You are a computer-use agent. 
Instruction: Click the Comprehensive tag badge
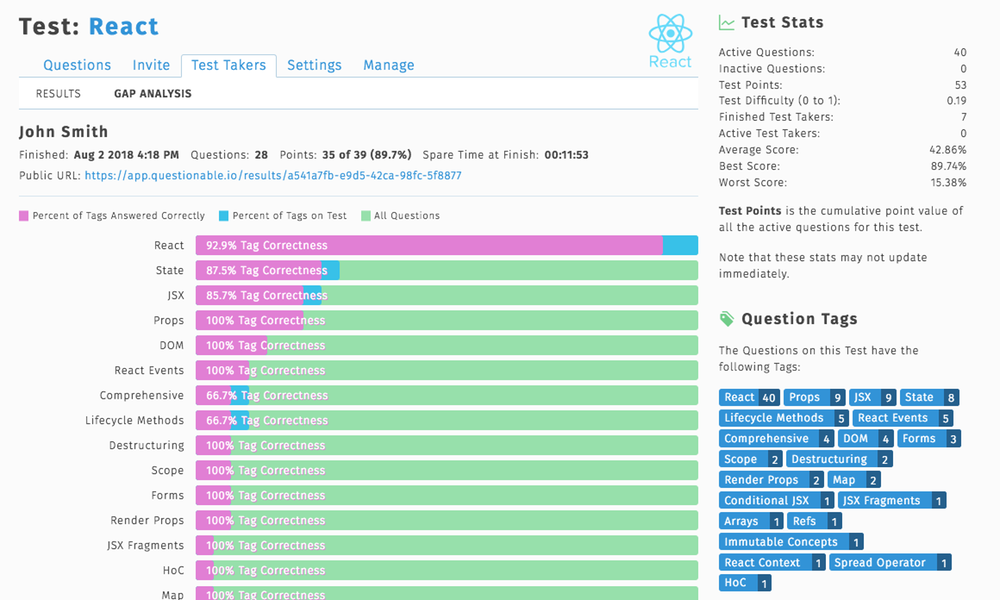click(x=777, y=439)
